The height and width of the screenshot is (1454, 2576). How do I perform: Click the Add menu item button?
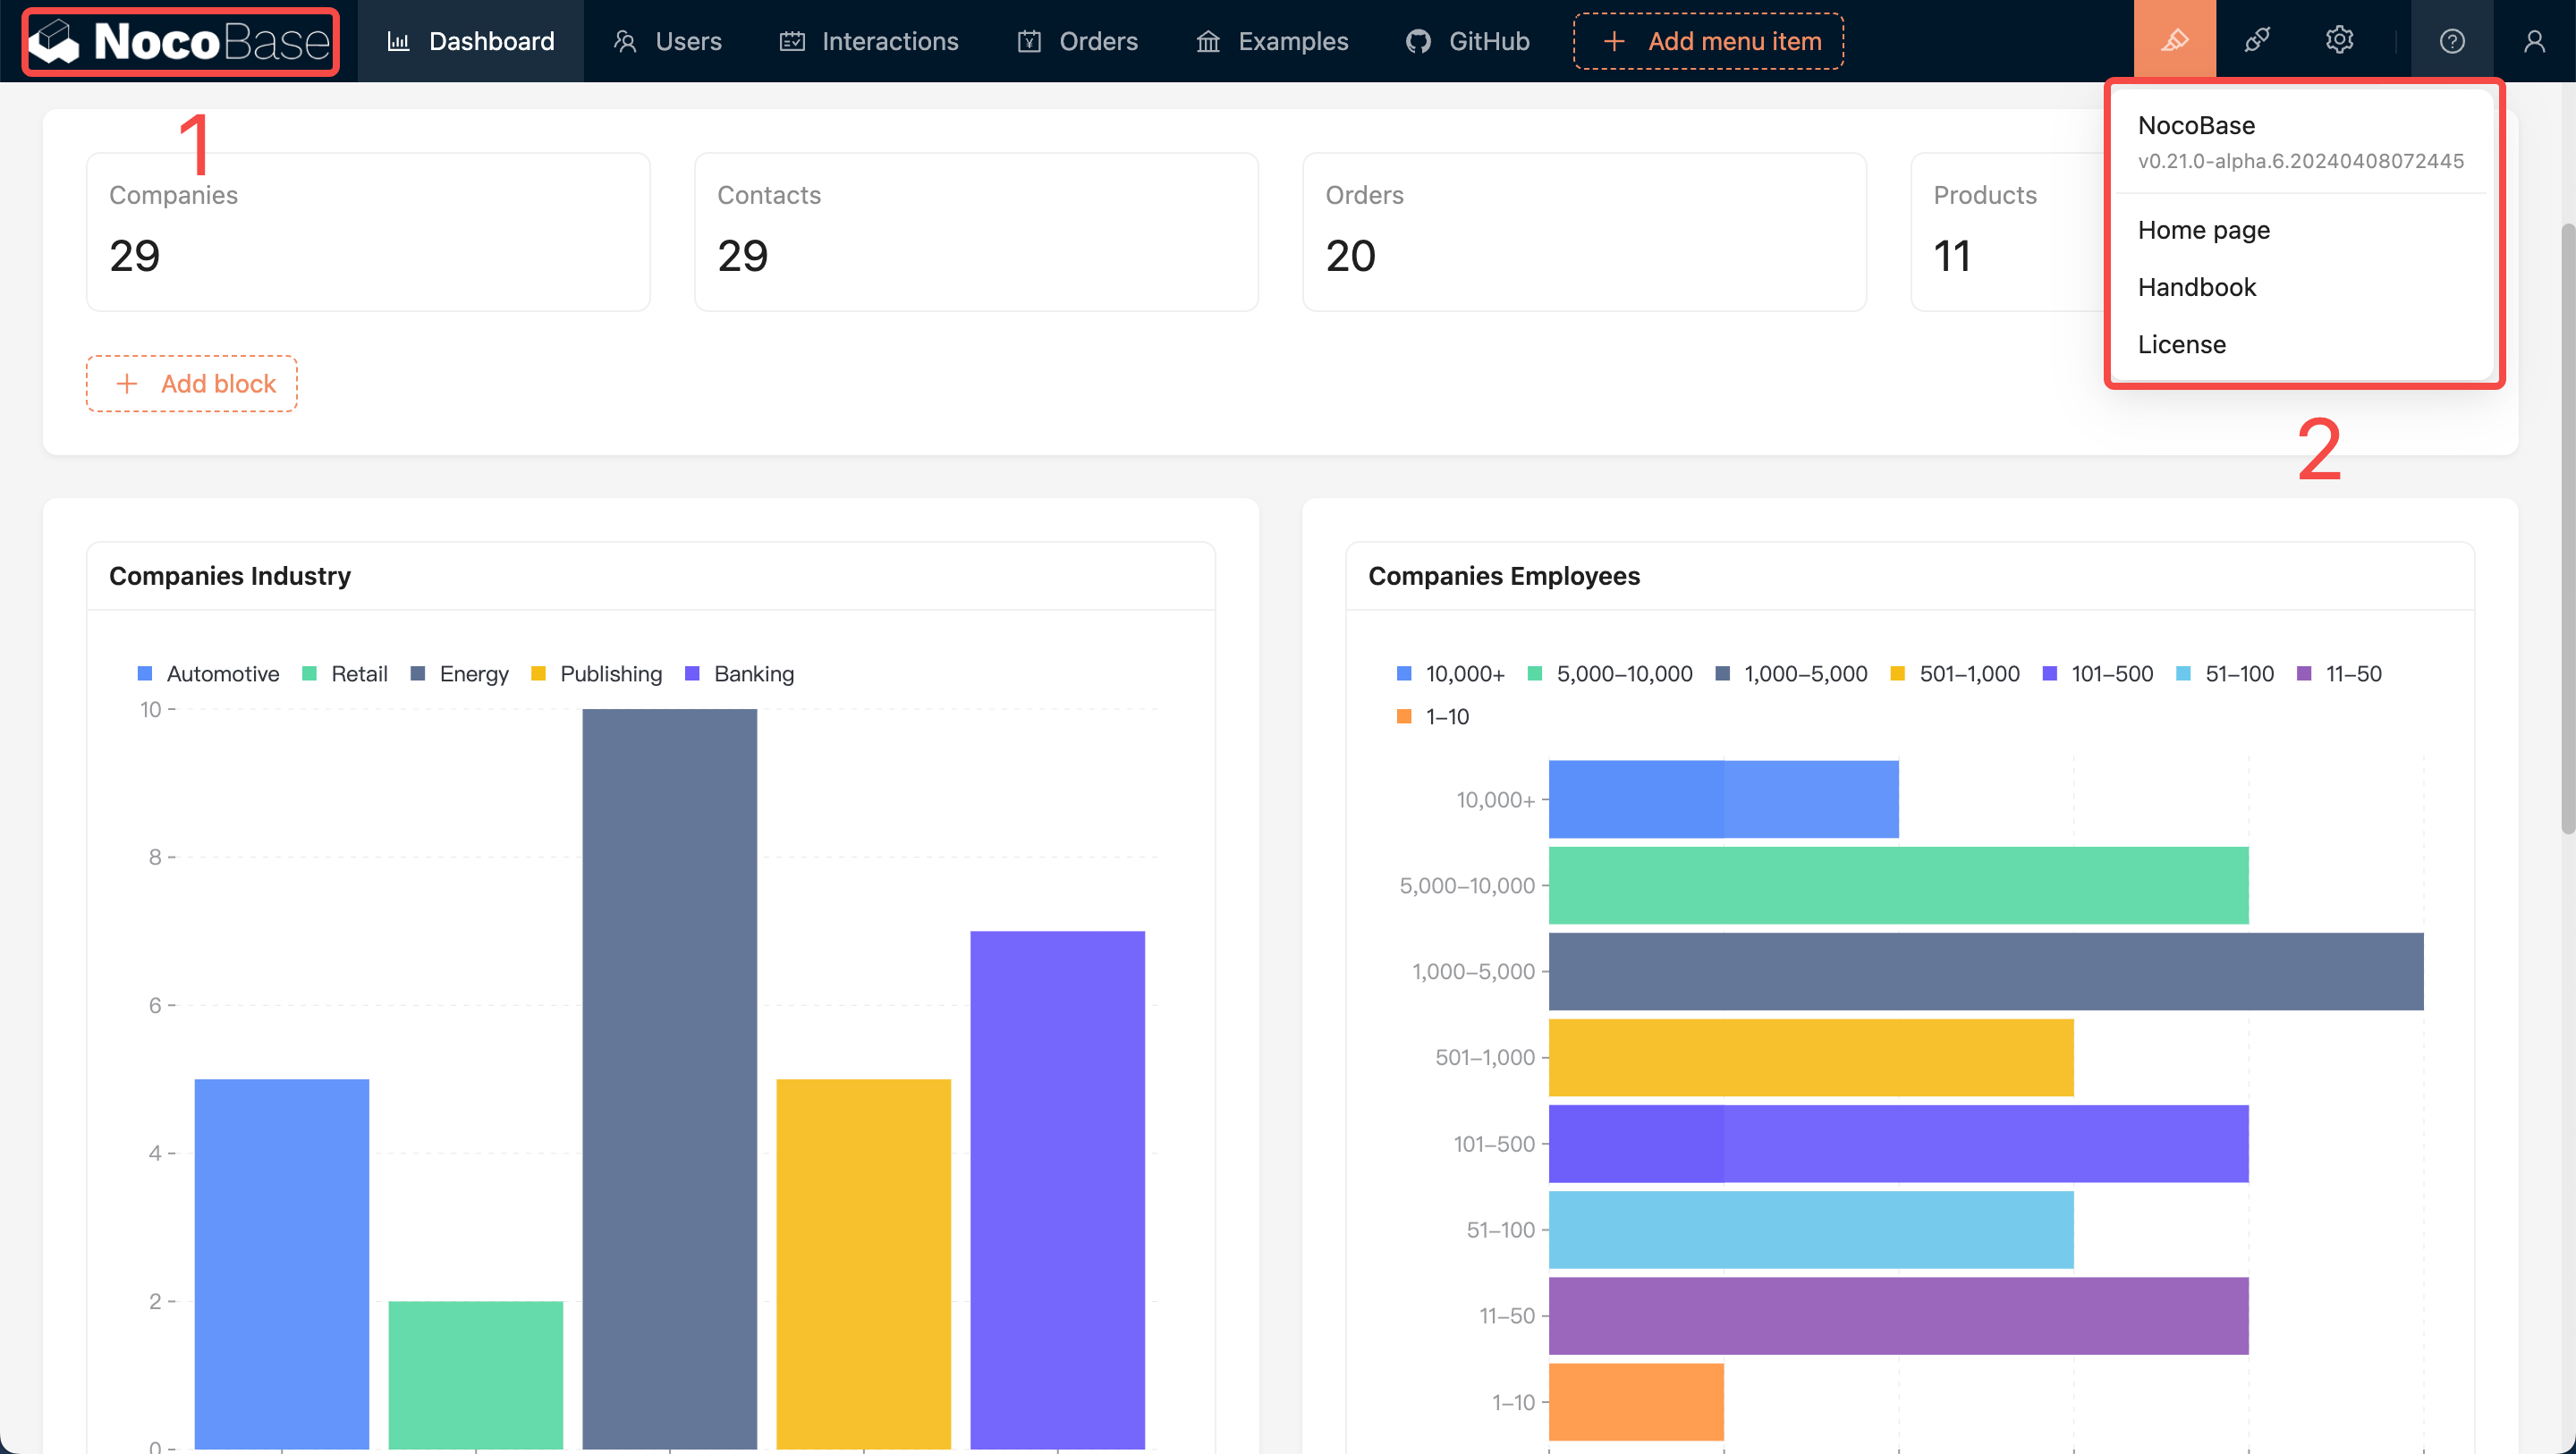[1708, 41]
